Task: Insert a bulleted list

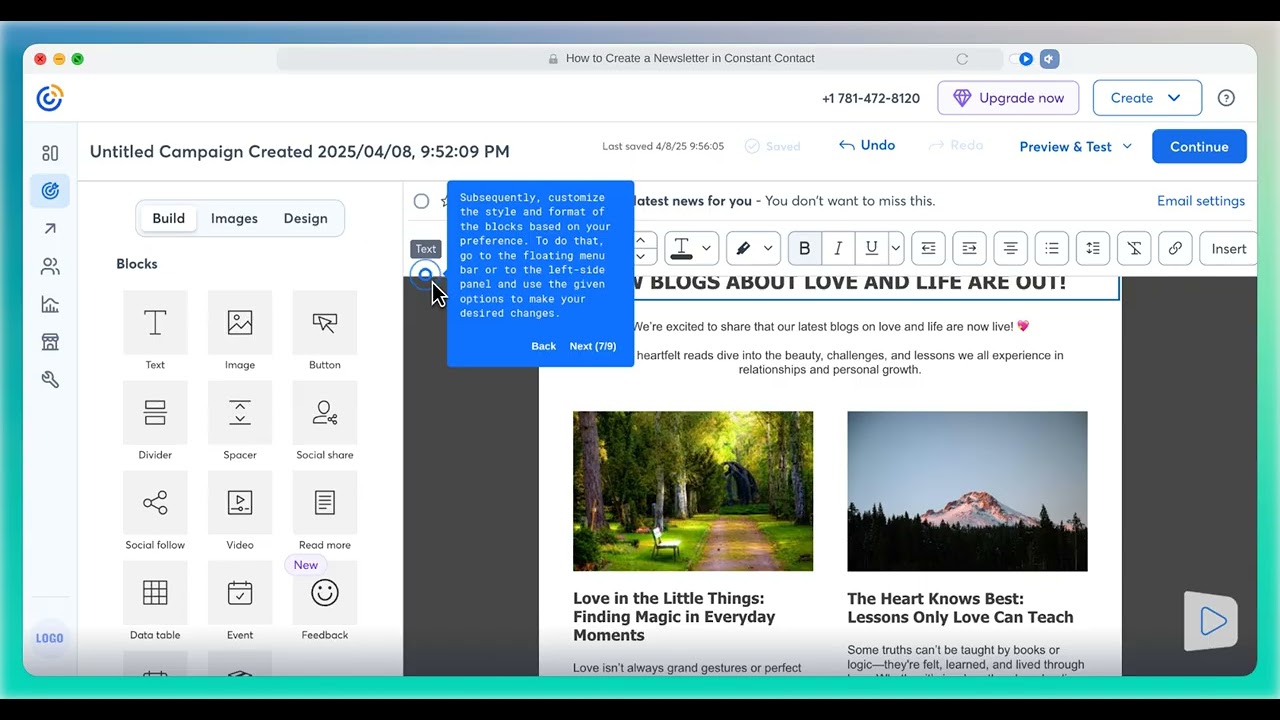Action: point(1052,248)
